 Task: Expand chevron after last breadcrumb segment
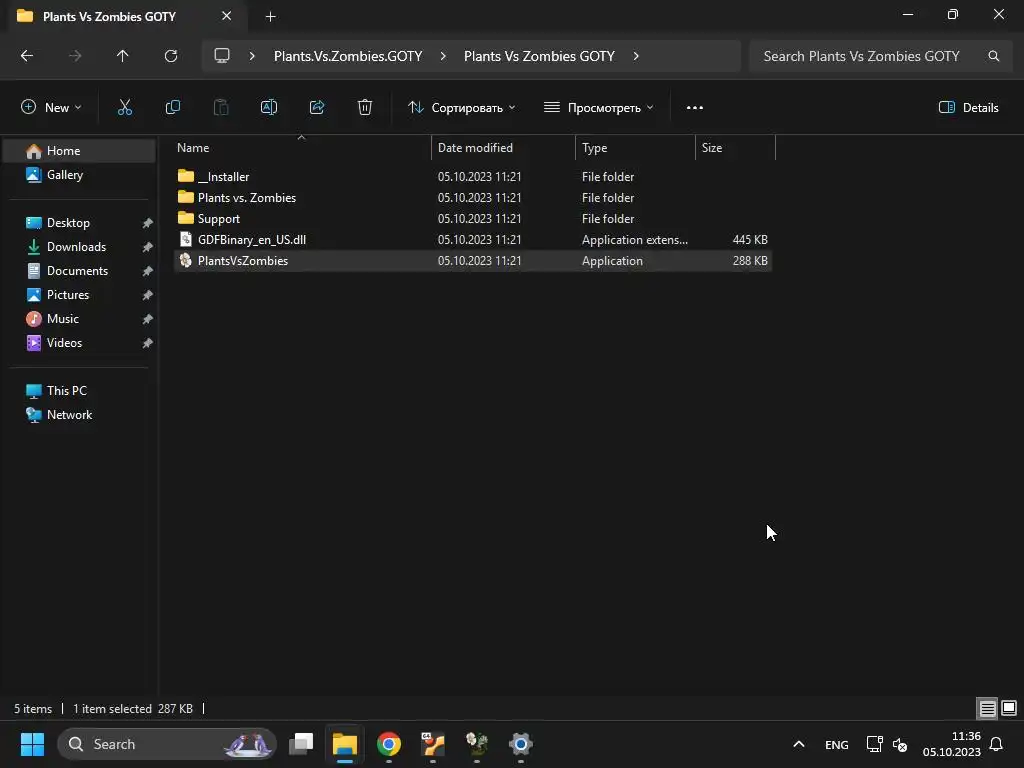[x=636, y=56]
